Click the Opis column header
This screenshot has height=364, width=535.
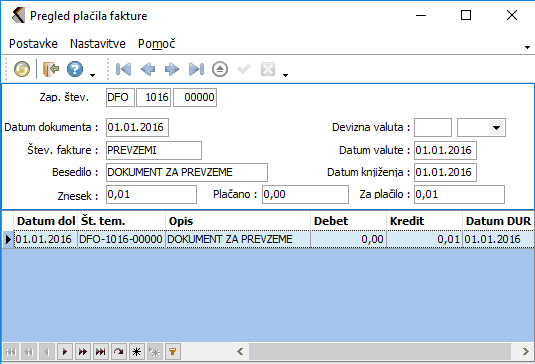point(238,221)
